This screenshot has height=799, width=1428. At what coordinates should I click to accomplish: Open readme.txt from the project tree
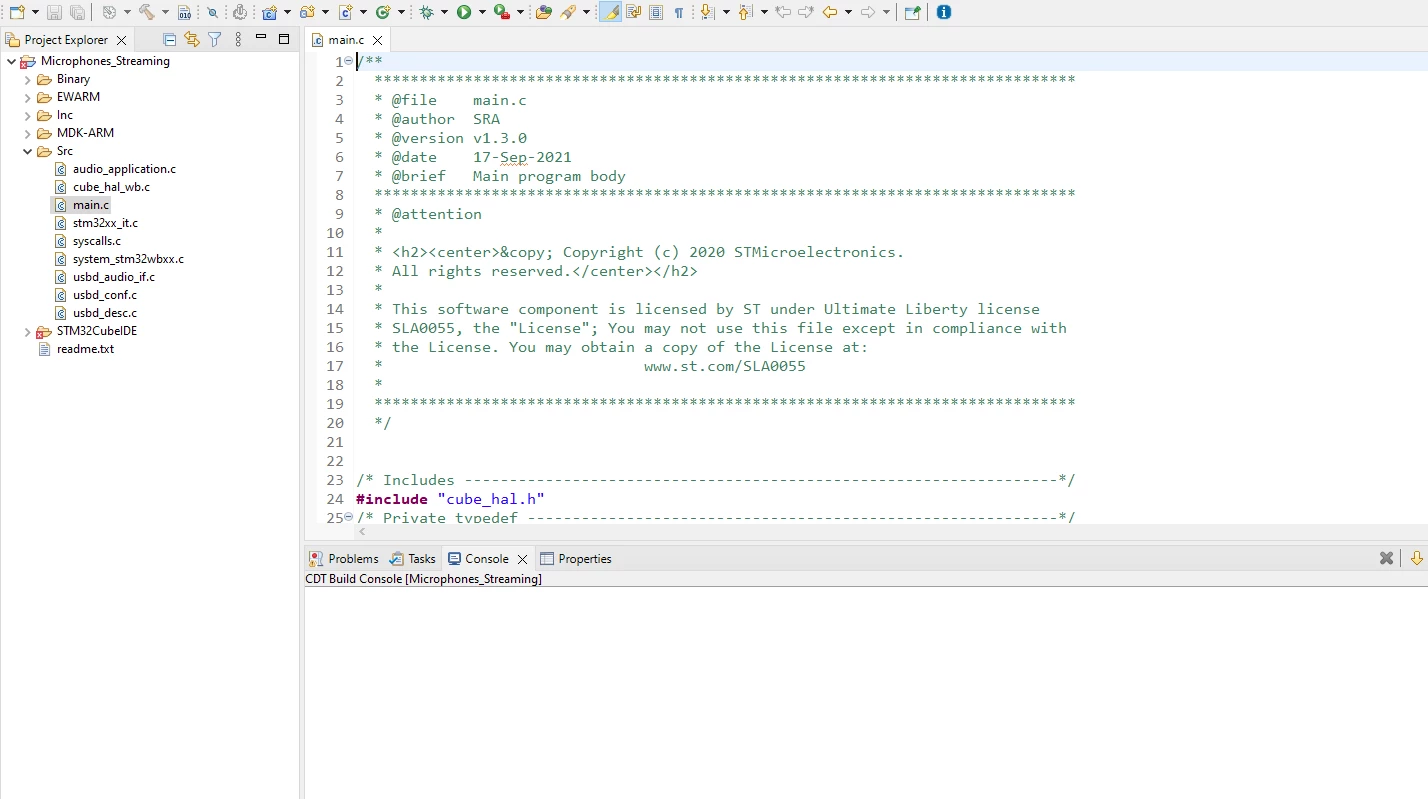(x=85, y=349)
